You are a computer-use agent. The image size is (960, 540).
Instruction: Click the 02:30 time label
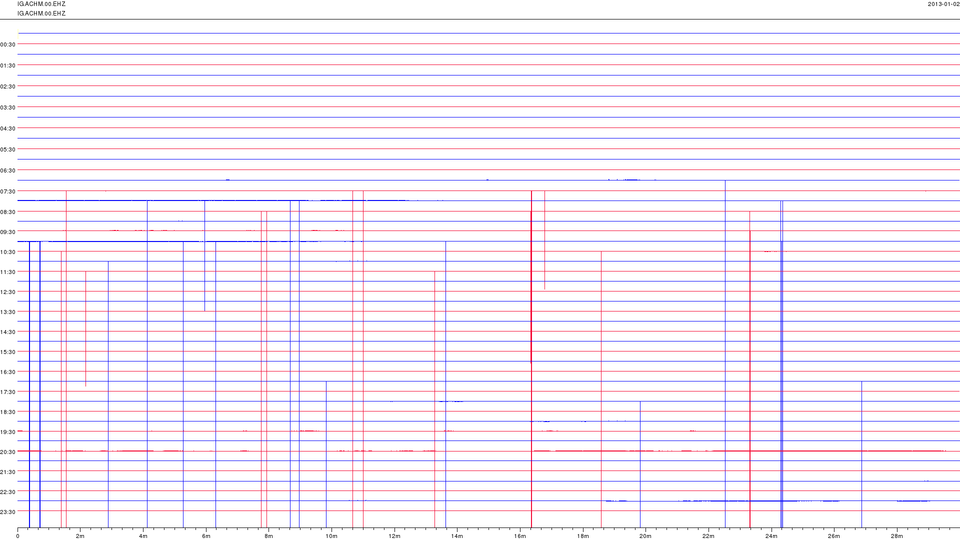[x=7, y=87]
